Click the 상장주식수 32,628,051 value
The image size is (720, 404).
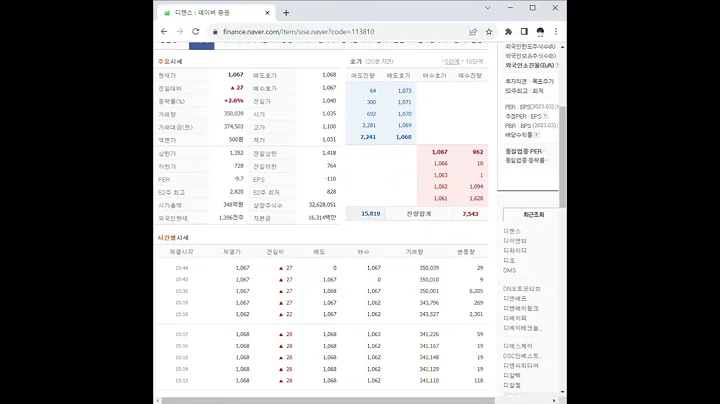point(322,205)
